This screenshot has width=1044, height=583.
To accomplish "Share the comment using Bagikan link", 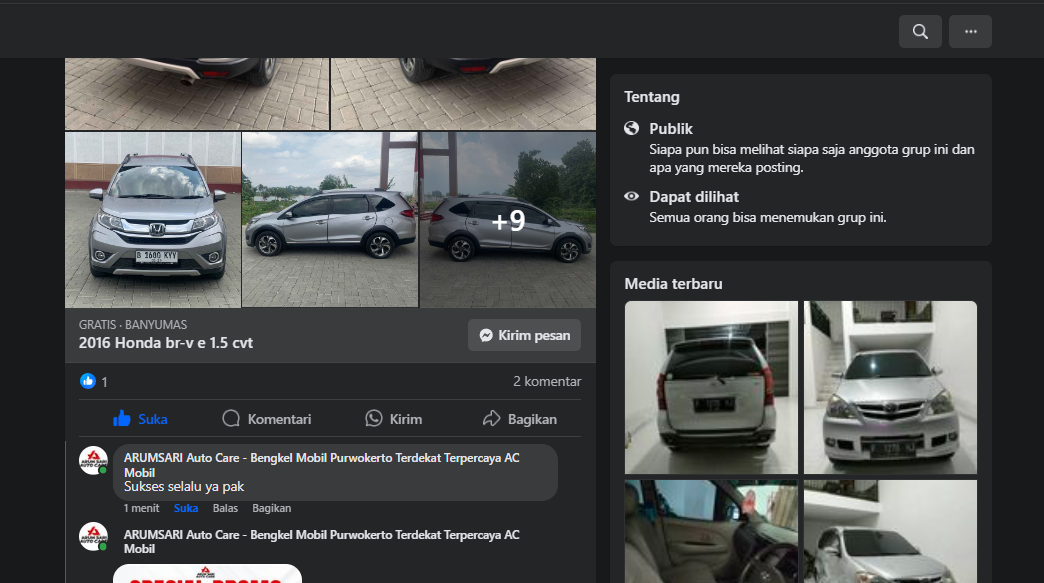I will click(272, 508).
